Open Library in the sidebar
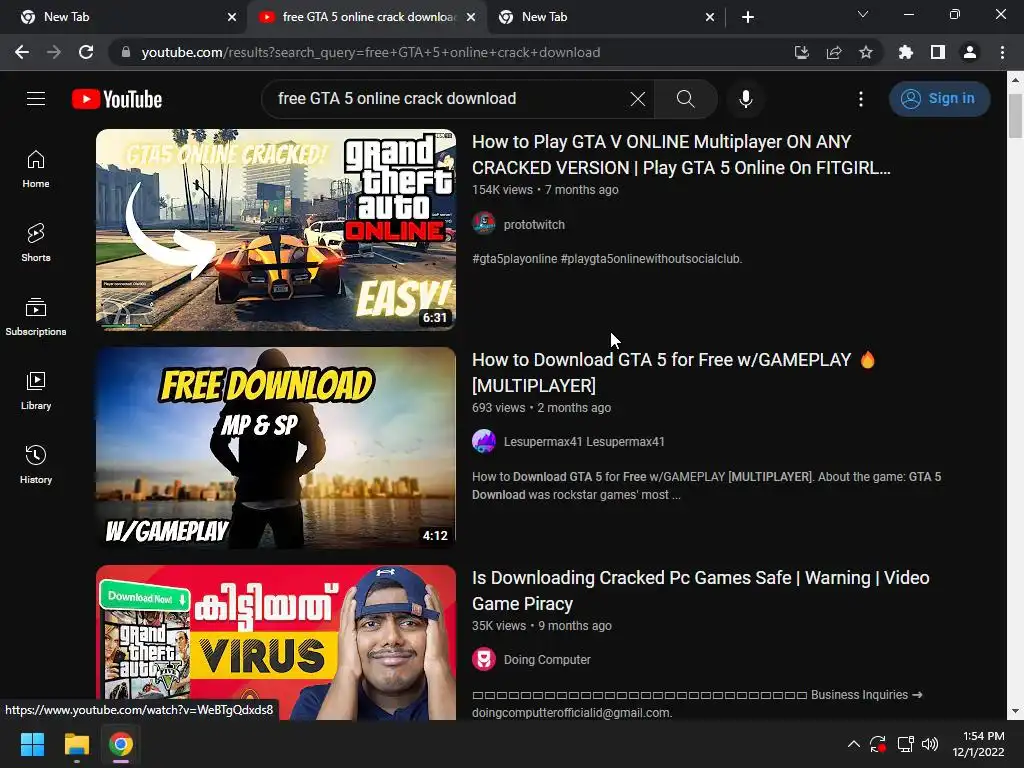Viewport: 1024px width, 768px height. click(36, 391)
